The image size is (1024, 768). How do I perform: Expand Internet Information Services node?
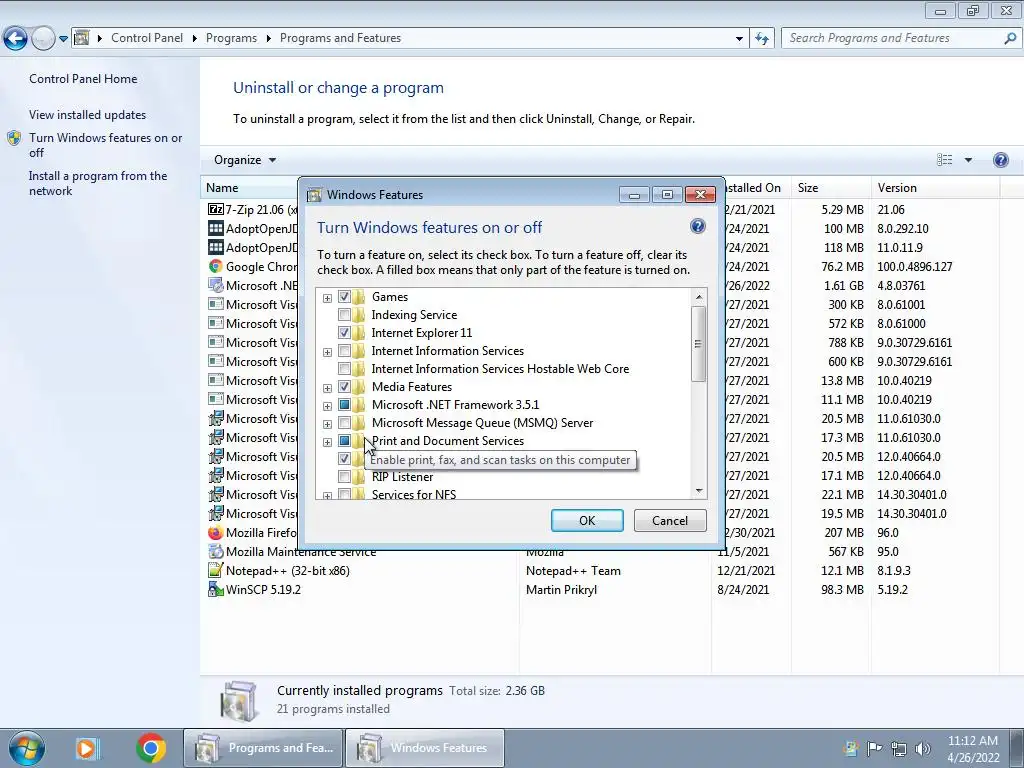[327, 353]
